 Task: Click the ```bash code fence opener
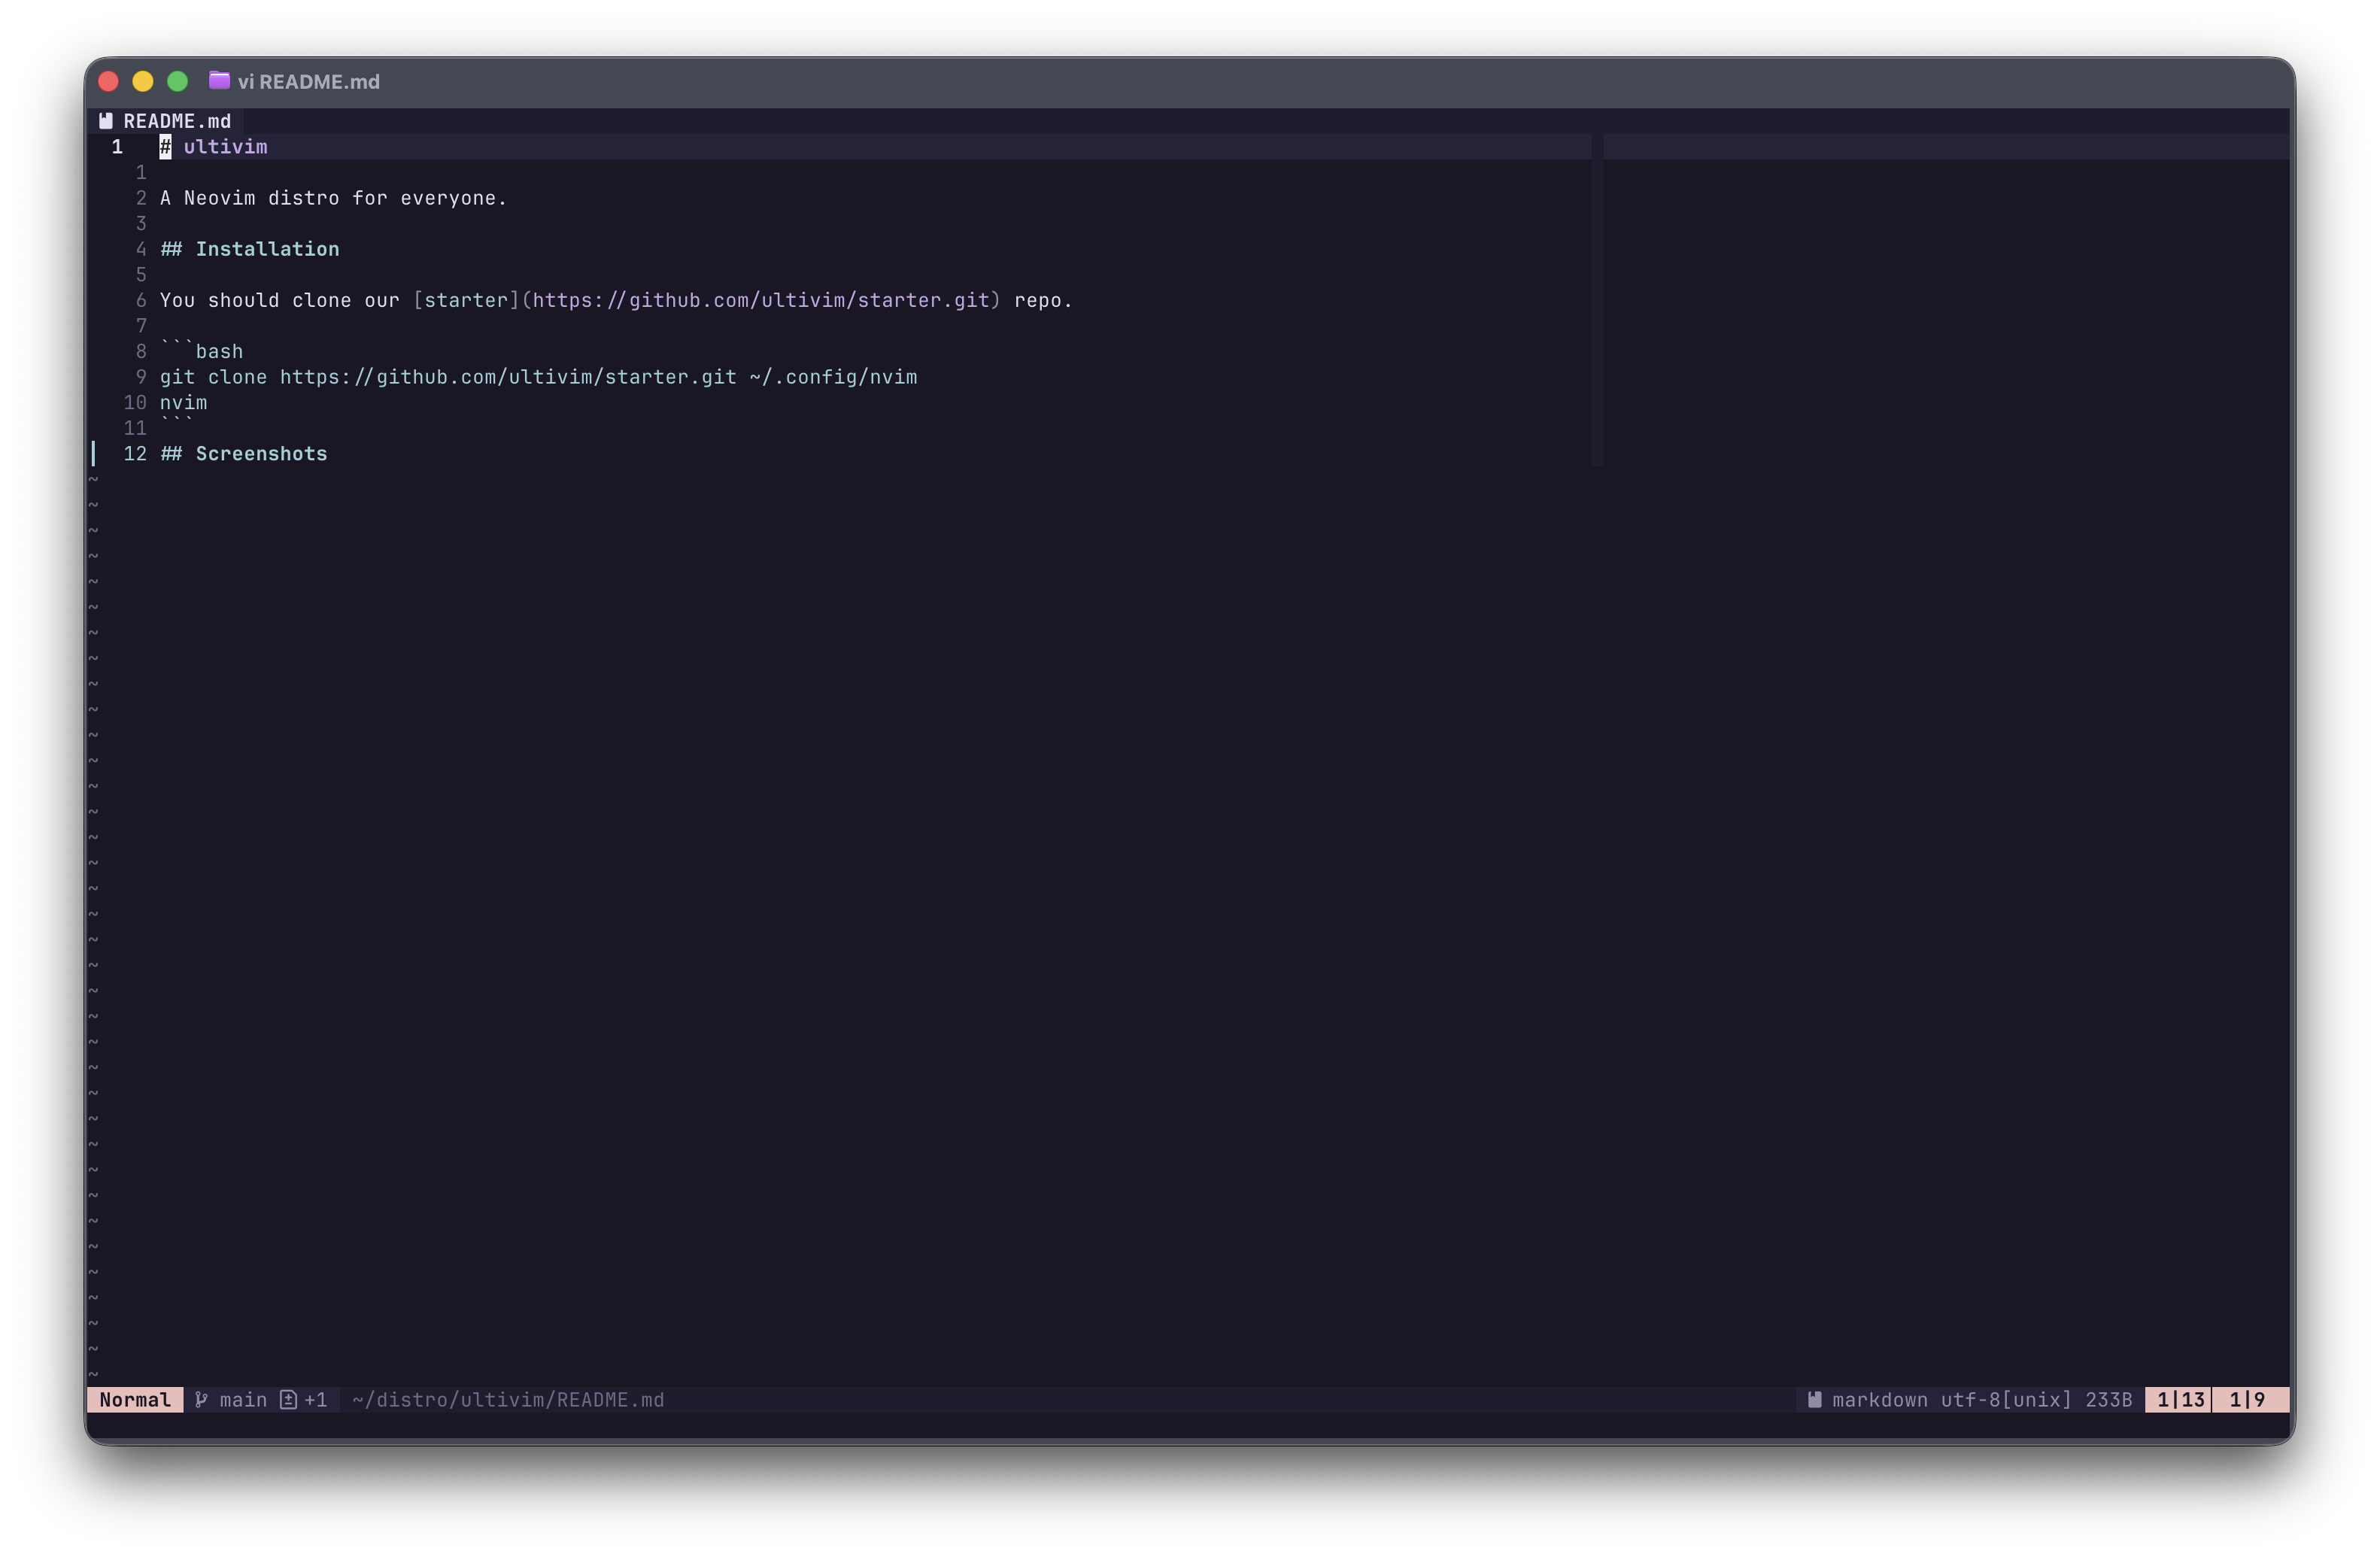(x=202, y=352)
